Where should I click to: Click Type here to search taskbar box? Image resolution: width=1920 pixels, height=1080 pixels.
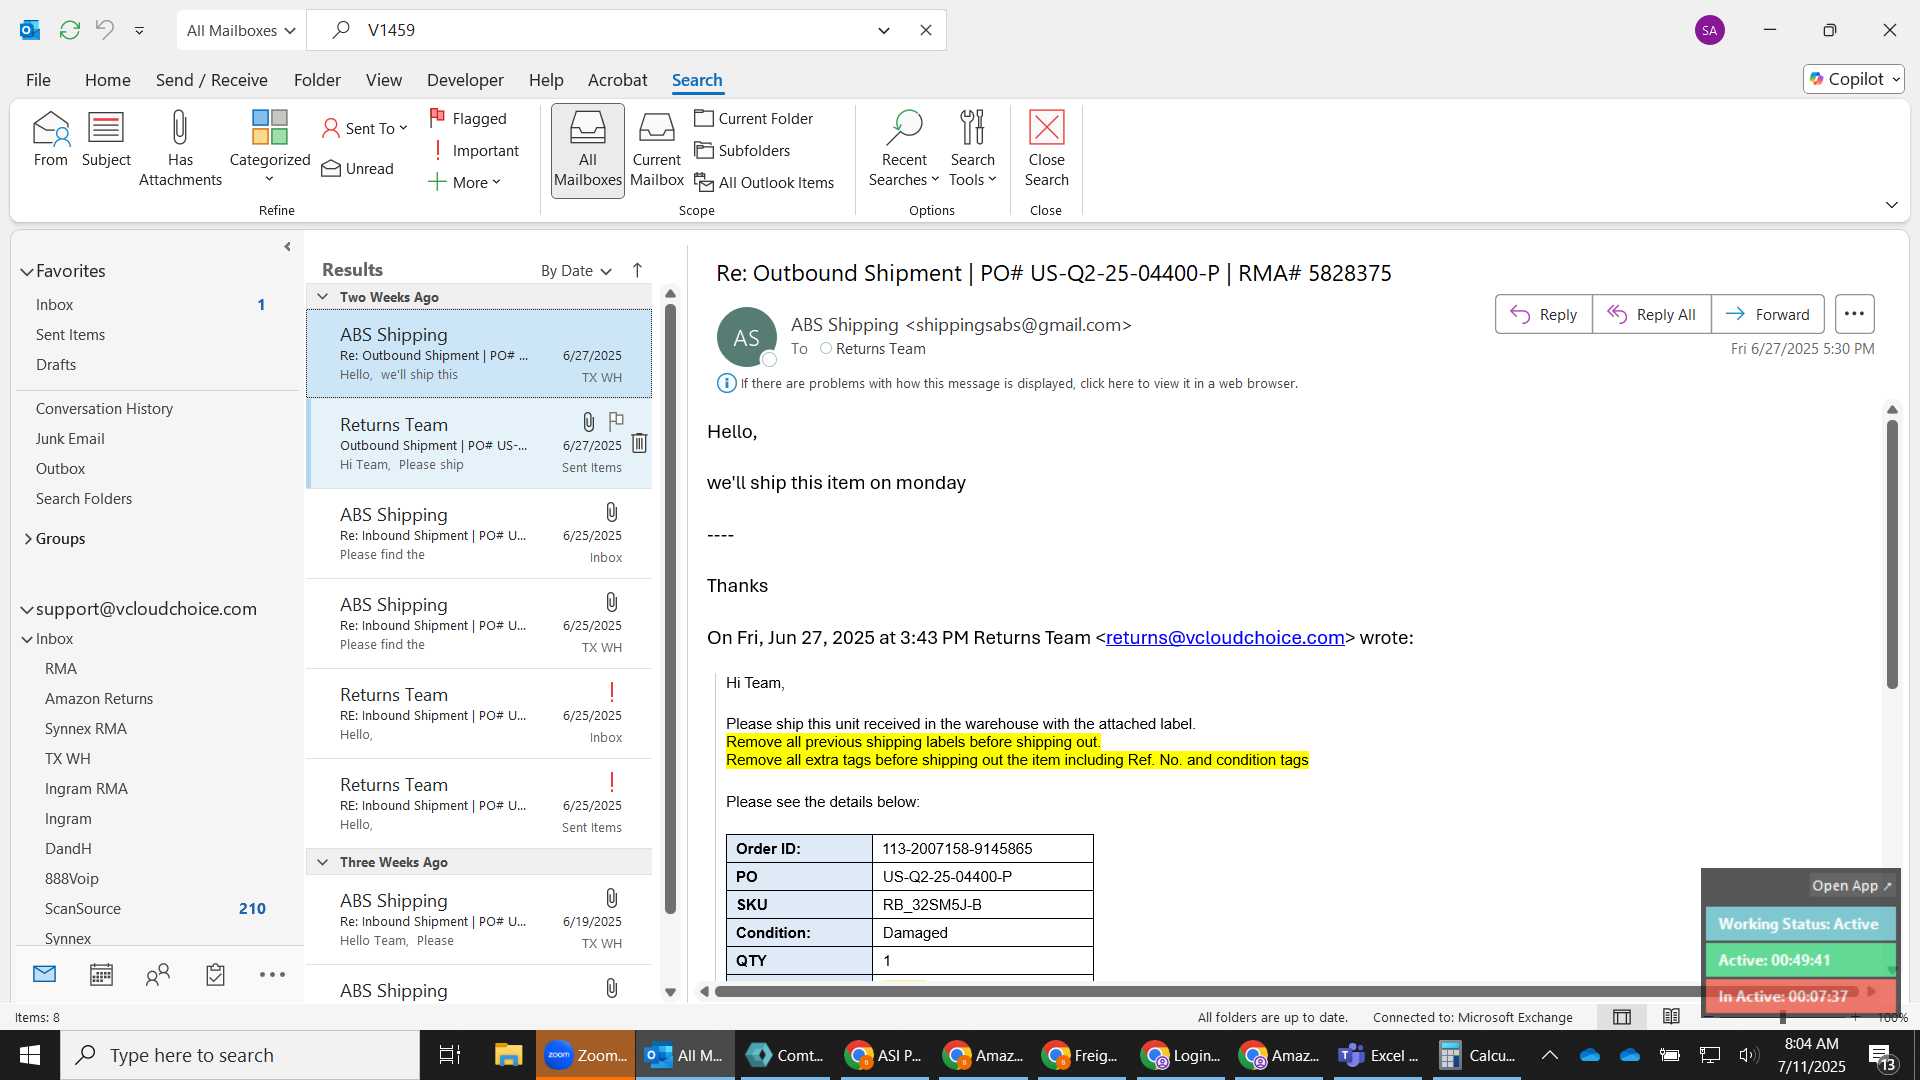[x=240, y=1055]
